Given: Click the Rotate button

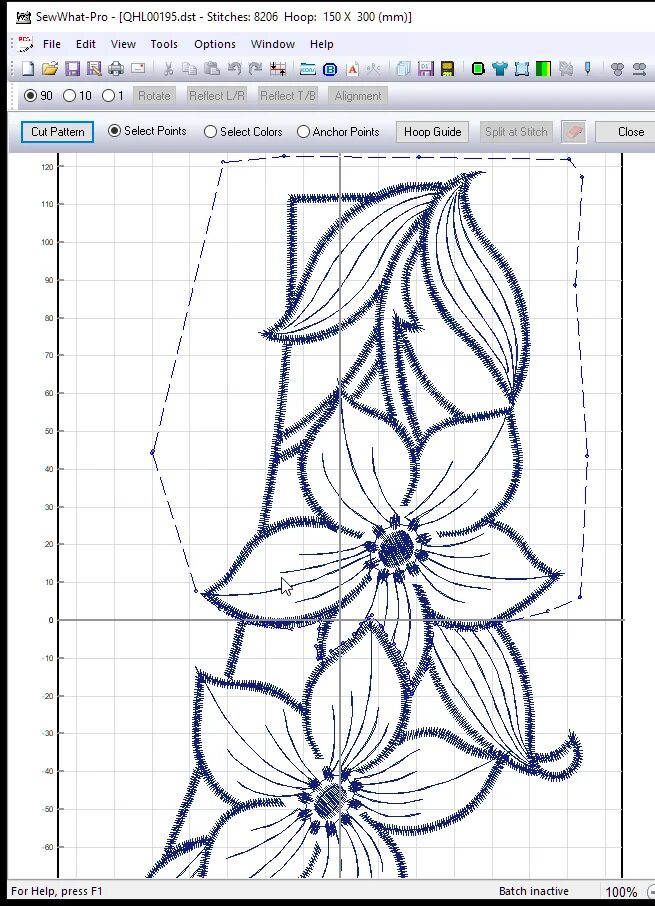Looking at the screenshot, I should click(x=154, y=95).
